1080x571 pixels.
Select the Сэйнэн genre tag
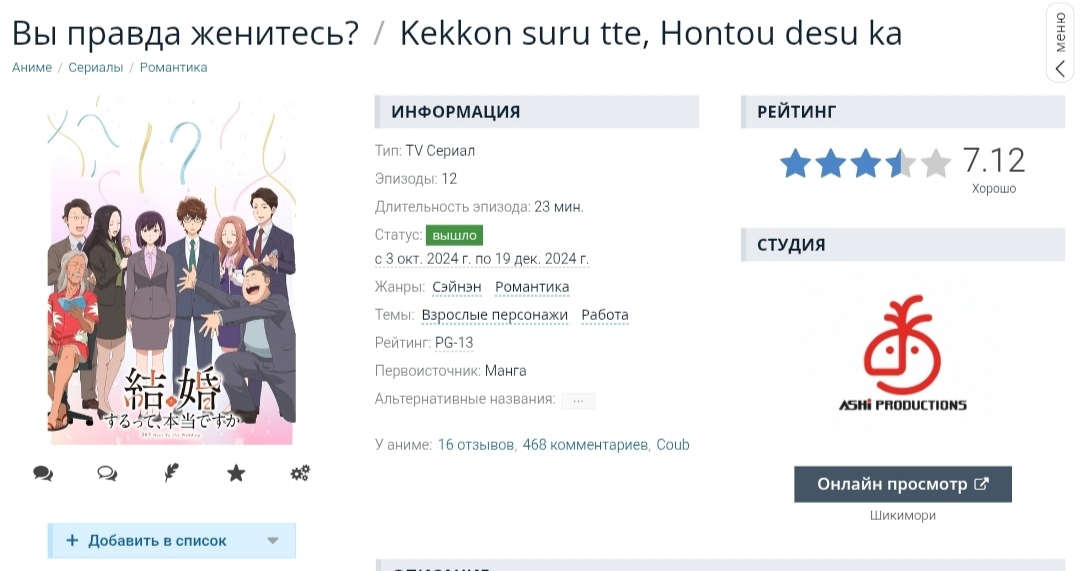(x=457, y=287)
